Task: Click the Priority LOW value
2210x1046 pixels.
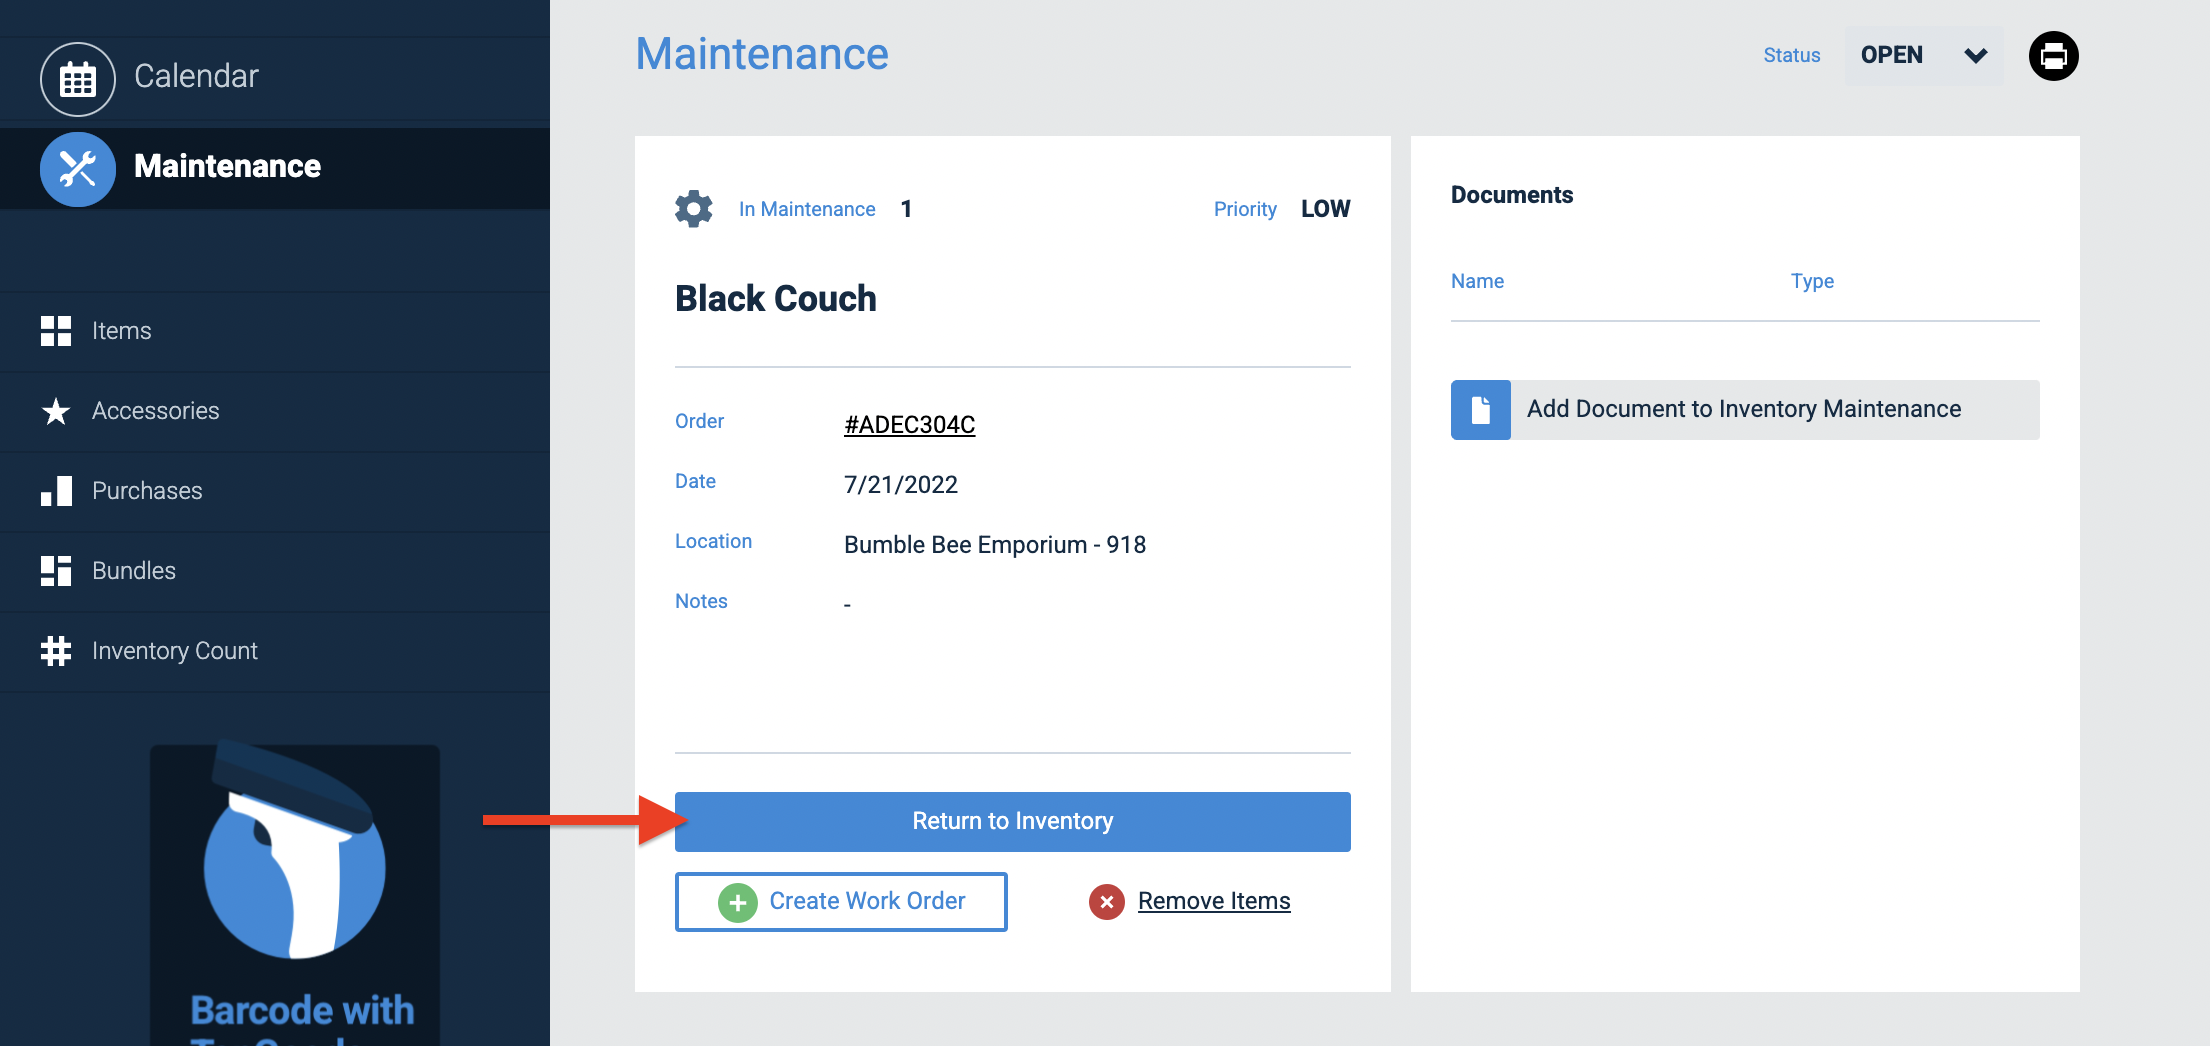Action: click(1325, 209)
